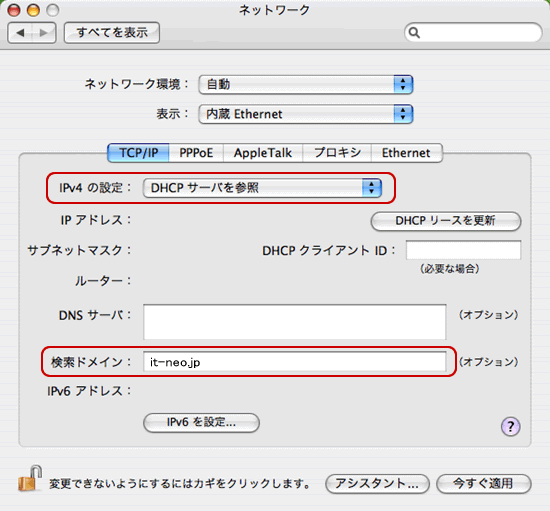Screen dimensions: 550x511
Task: Switch to the AppleTalk tab
Action: (x=263, y=153)
